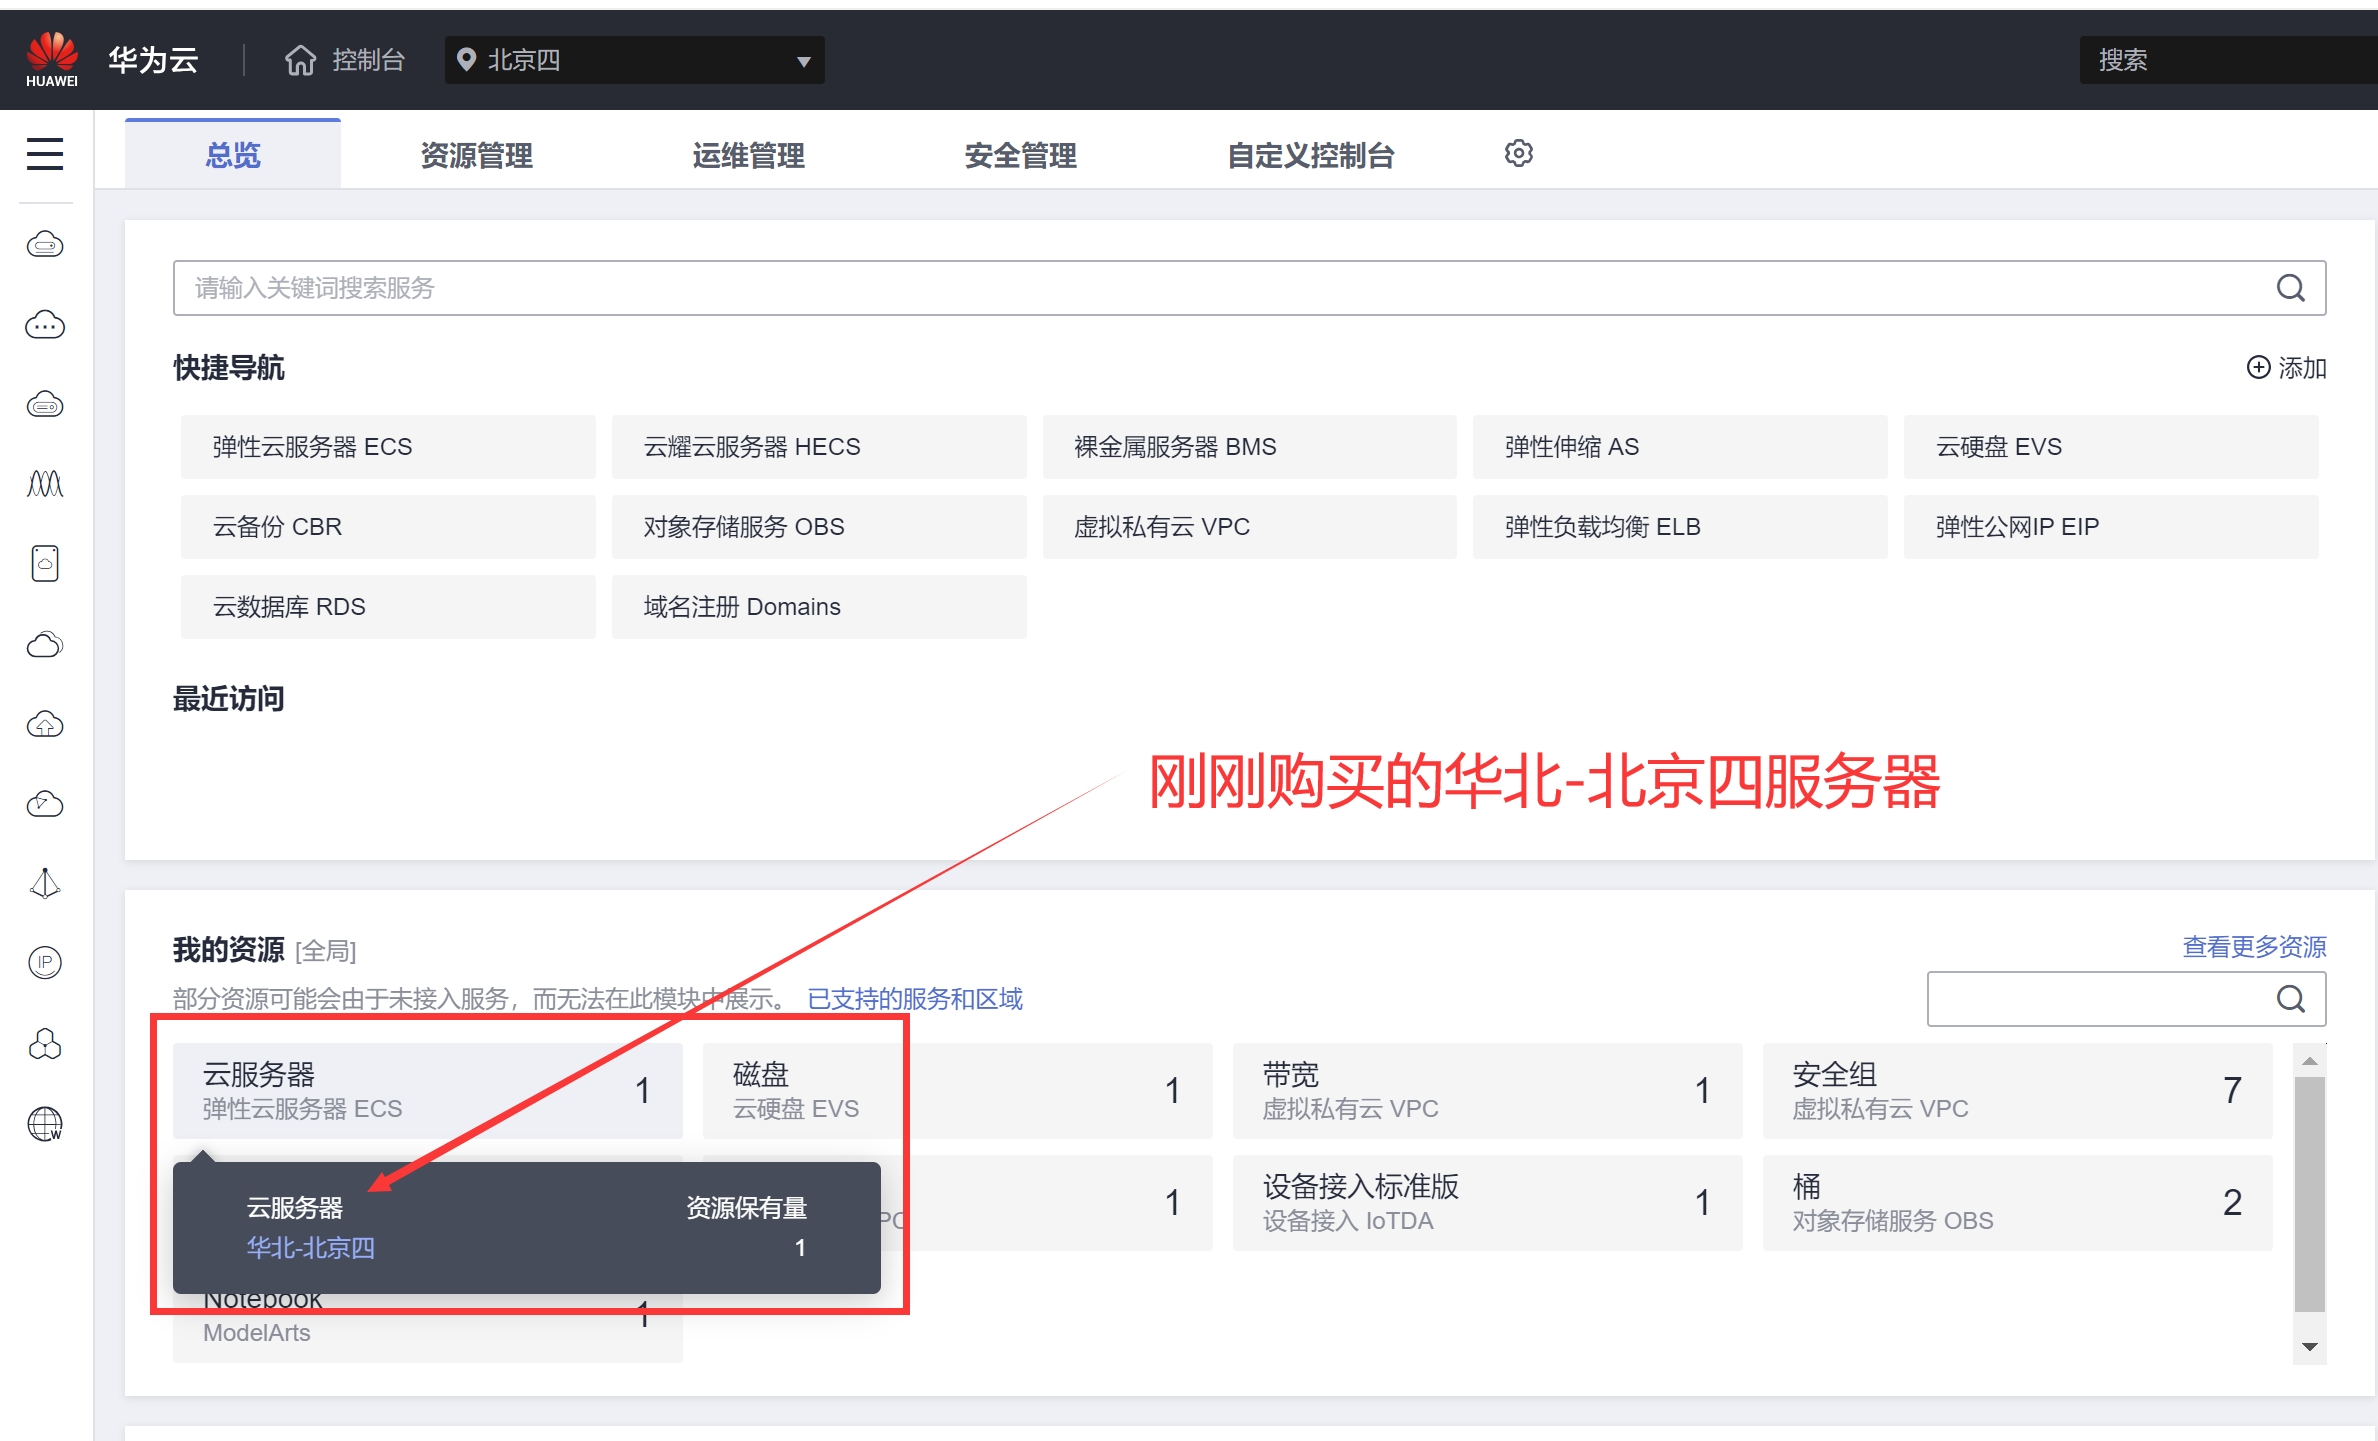The height and width of the screenshot is (1441, 2378).
Task: Open the 弹性云服务器 ECS shortcut
Action: (x=388, y=447)
